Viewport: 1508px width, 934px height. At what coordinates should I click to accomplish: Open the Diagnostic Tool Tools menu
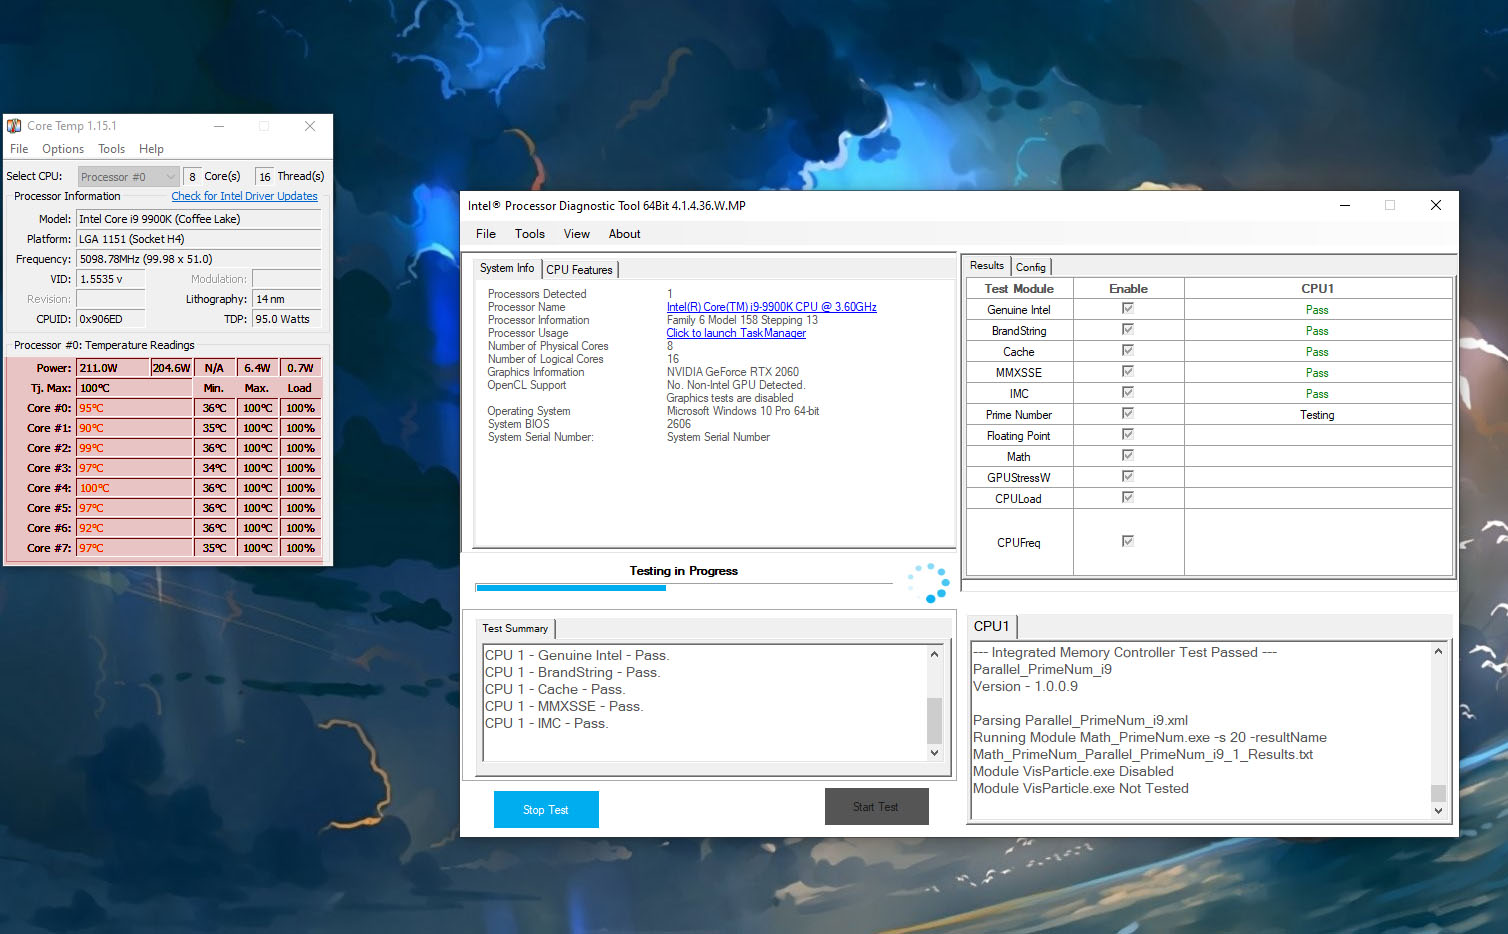[530, 234]
